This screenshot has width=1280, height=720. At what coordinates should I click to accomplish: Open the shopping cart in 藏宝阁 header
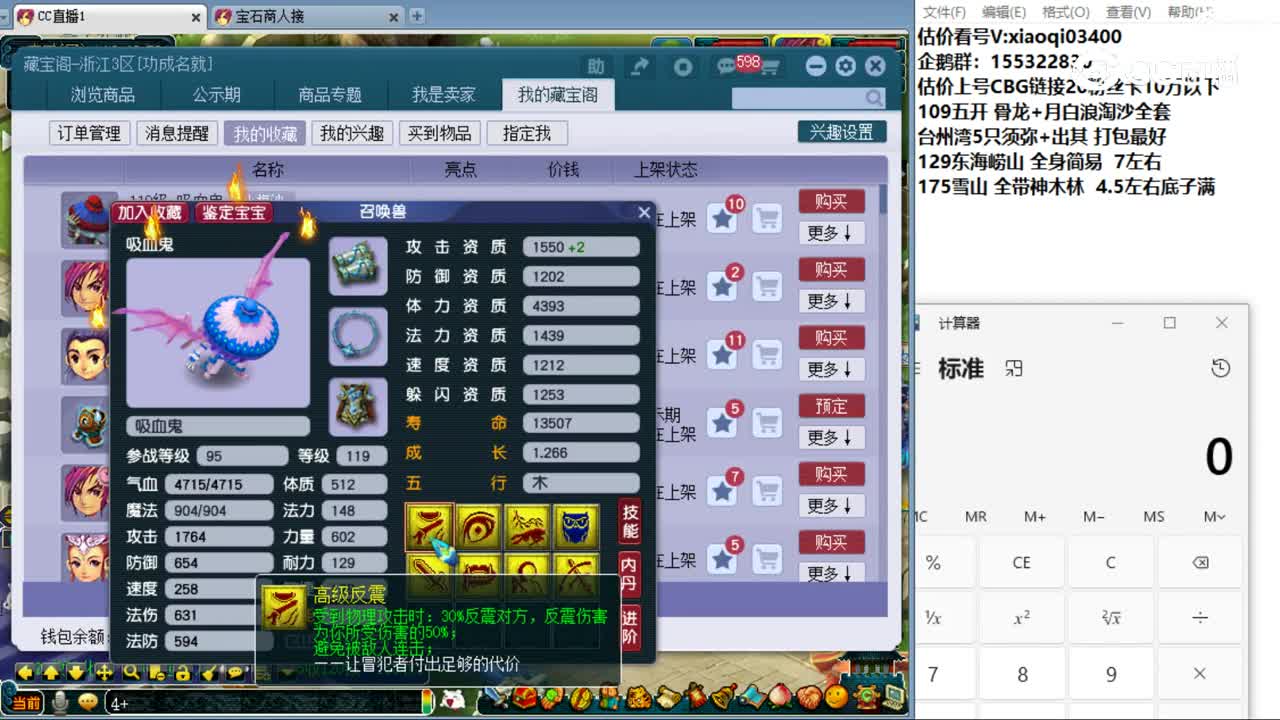(772, 67)
